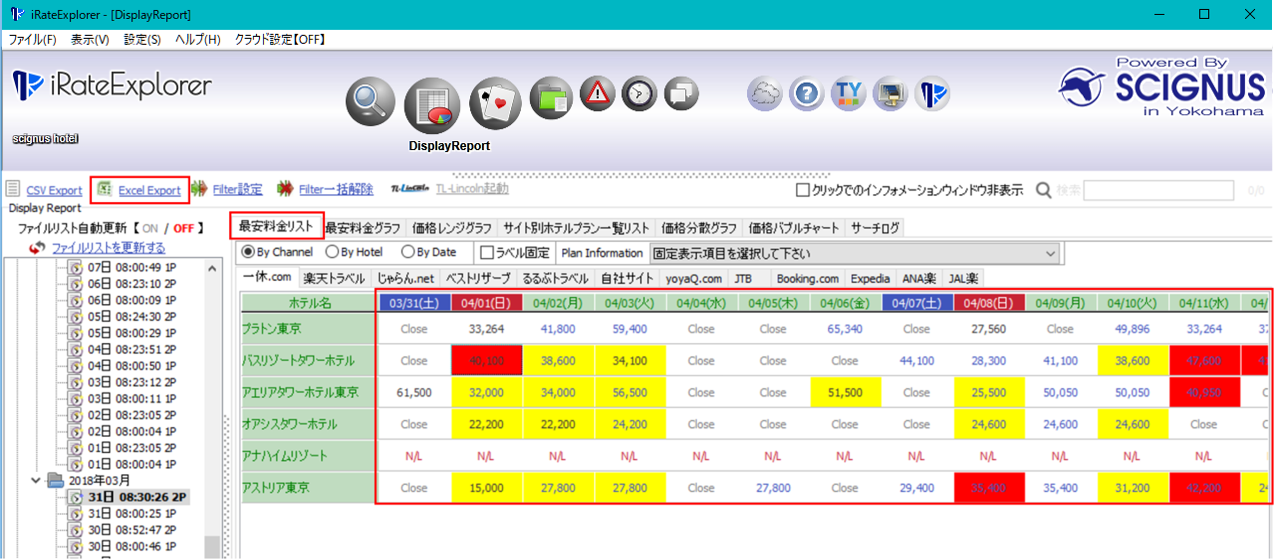This screenshot has height=559, width=1274.
Task: Open the cloud settings icon
Action: point(765,94)
